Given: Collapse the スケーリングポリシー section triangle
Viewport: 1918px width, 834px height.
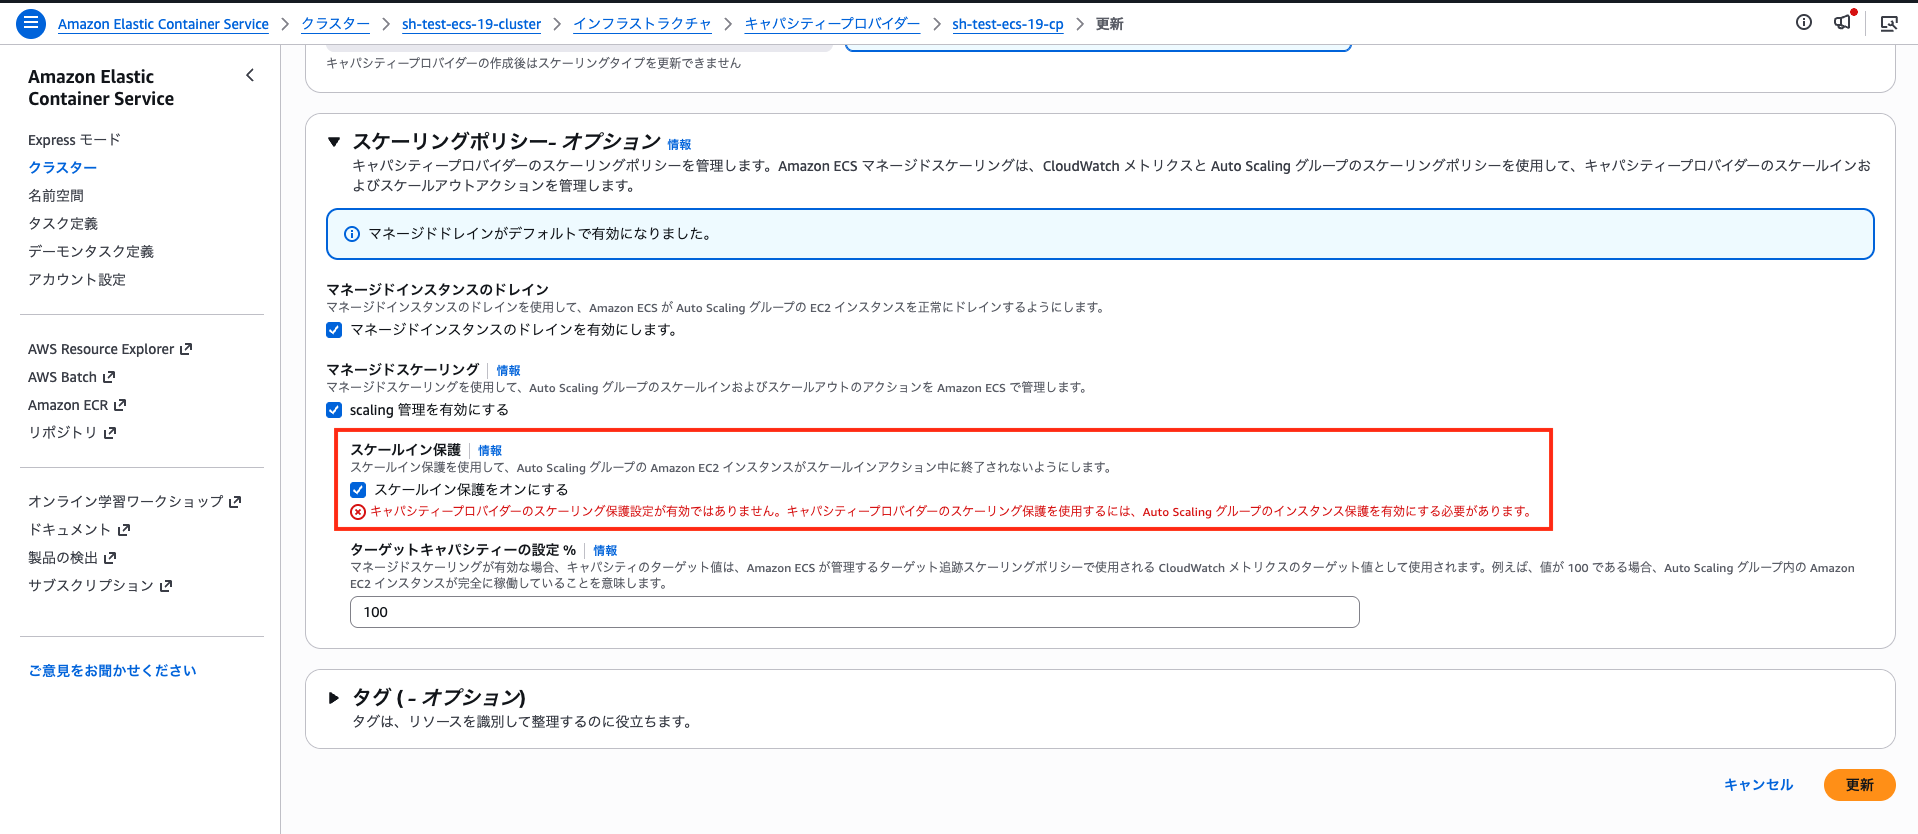Looking at the screenshot, I should tap(334, 142).
